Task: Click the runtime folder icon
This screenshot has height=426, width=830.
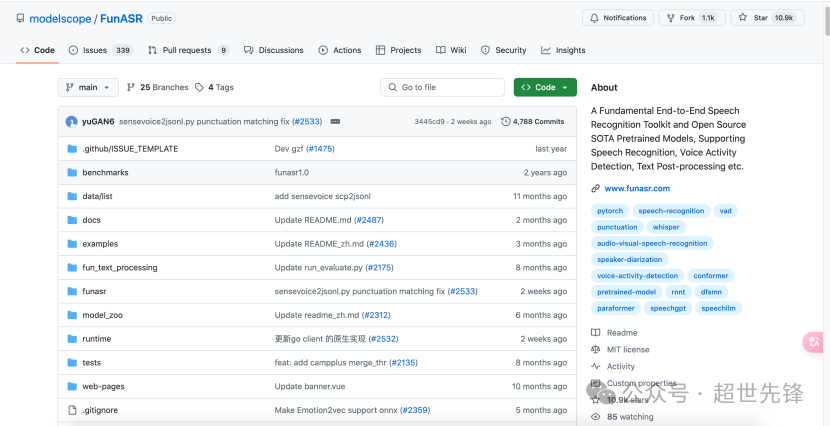Action: pyautogui.click(x=72, y=339)
